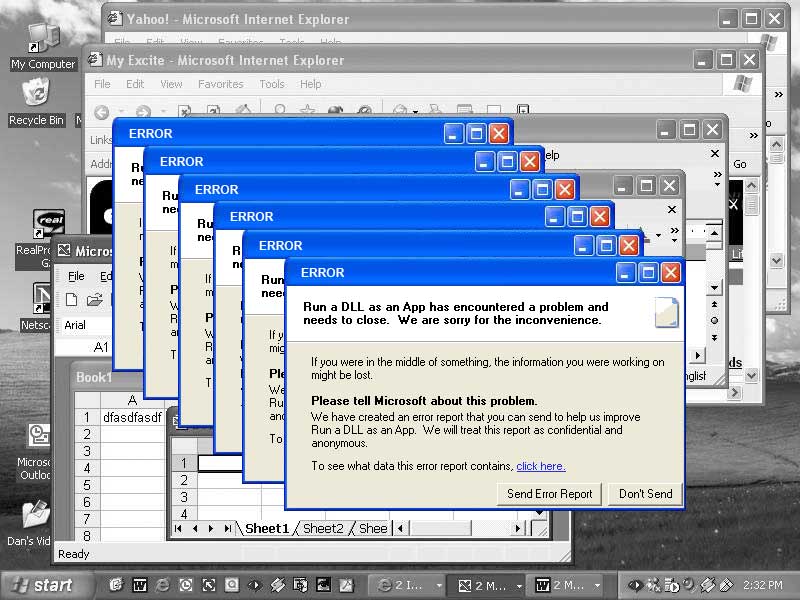800x600 pixels.
Task: Click previous sheet tab arrow
Action: pyautogui.click(x=195, y=529)
